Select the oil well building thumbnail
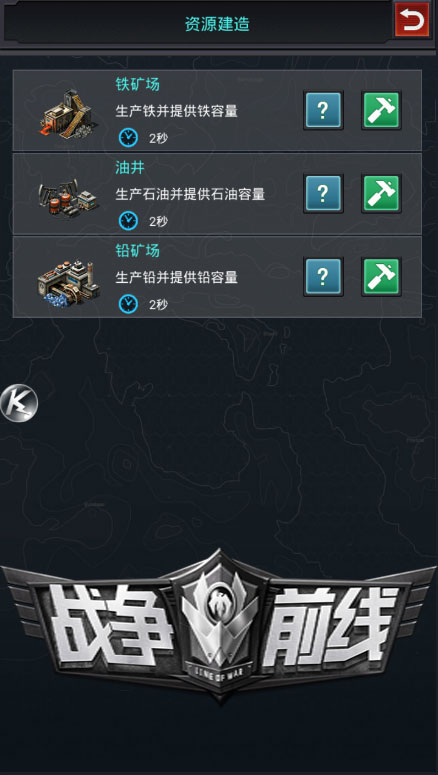438x775 pixels. 68,199
